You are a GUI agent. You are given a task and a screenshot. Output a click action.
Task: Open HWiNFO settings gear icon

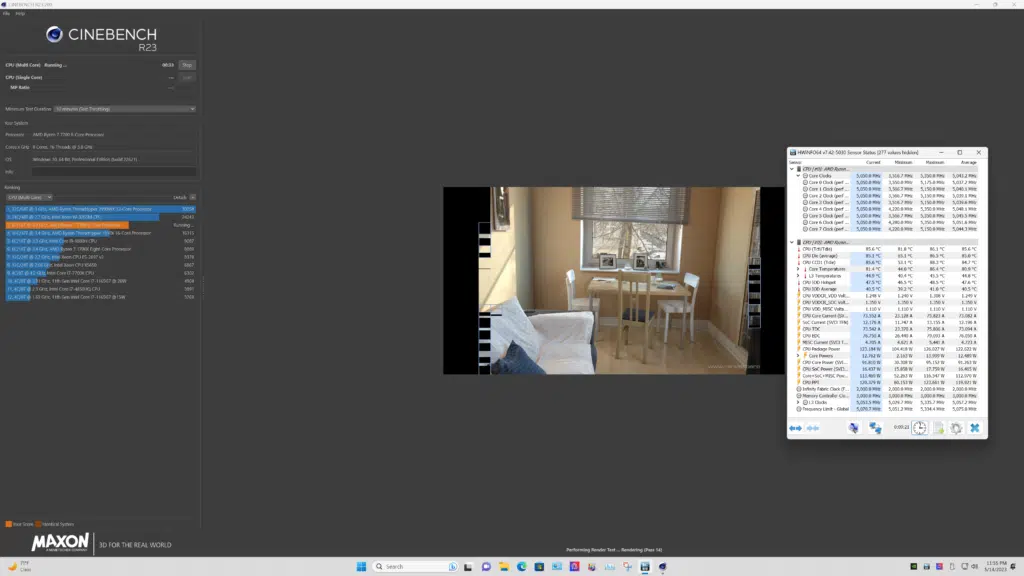click(956, 428)
